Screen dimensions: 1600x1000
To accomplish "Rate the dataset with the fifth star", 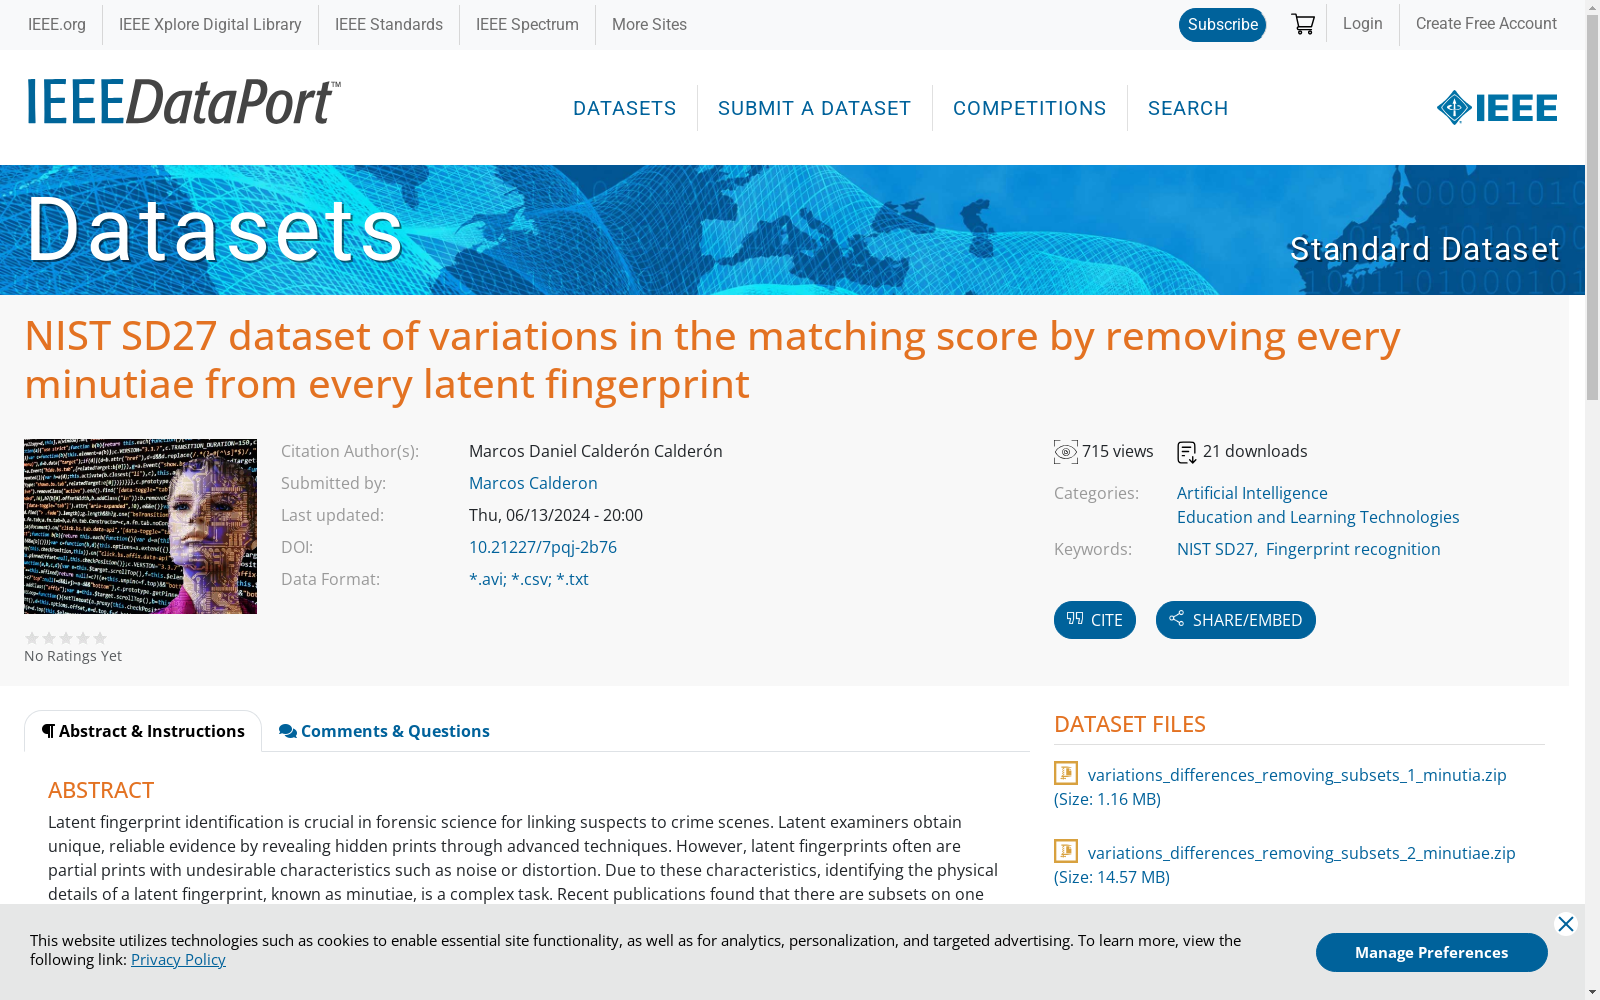I will coord(100,638).
